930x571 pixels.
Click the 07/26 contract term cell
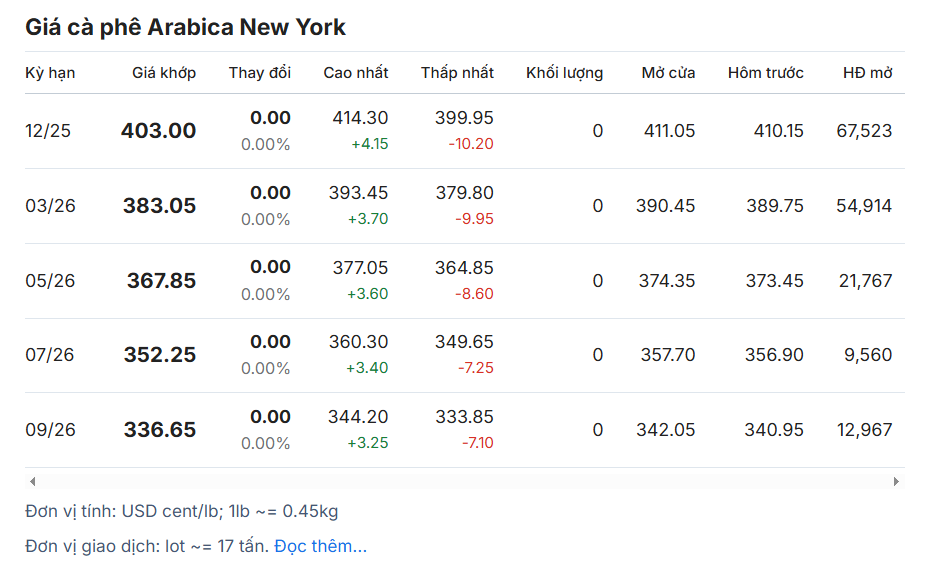[50, 355]
